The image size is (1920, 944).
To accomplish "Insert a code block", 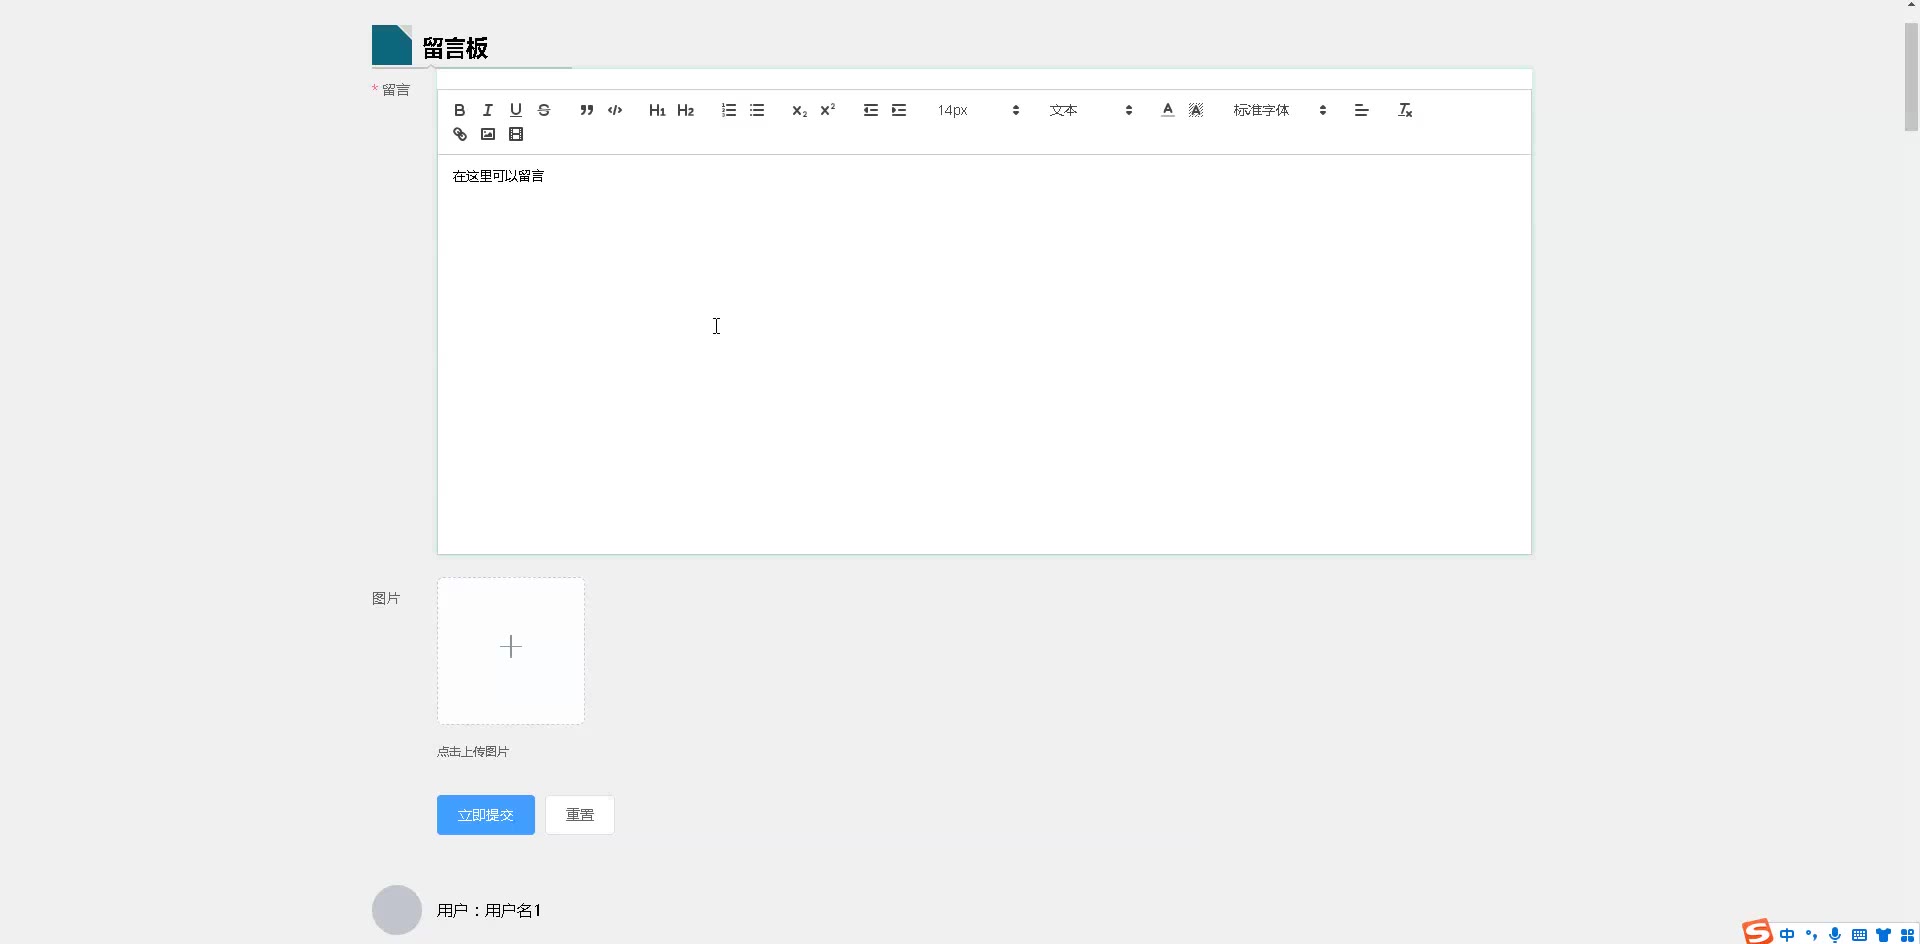I will 615,110.
